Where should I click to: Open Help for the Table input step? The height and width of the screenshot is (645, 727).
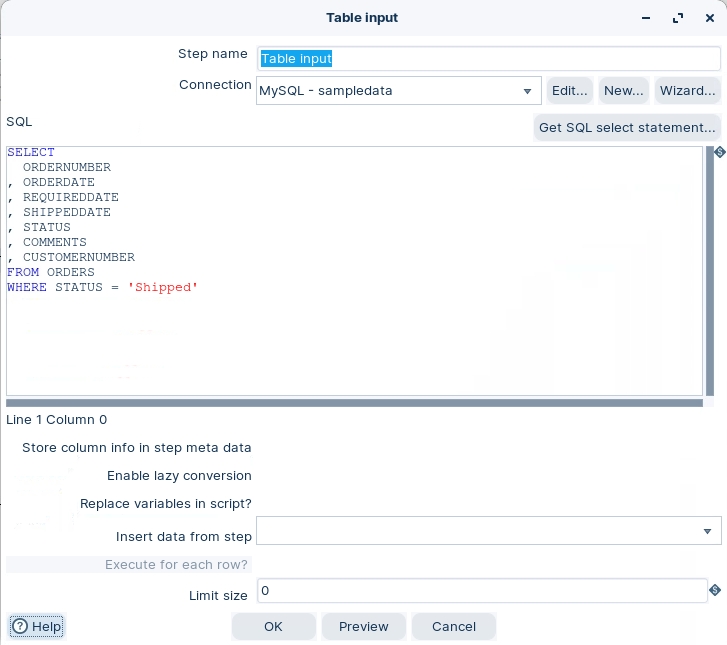pos(37,626)
